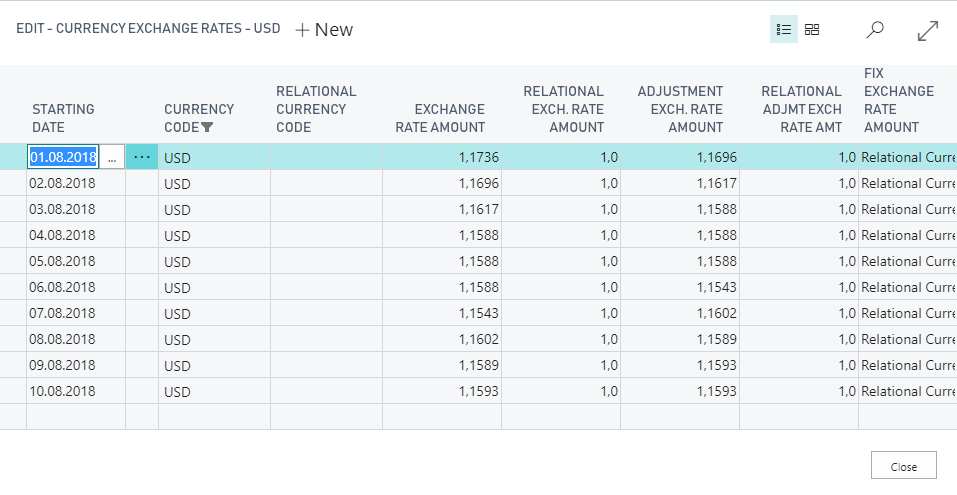The height and width of the screenshot is (495, 957).
Task: Click relational exch. rate 1,0 in 03.08.2018 row
Action: tap(561, 209)
